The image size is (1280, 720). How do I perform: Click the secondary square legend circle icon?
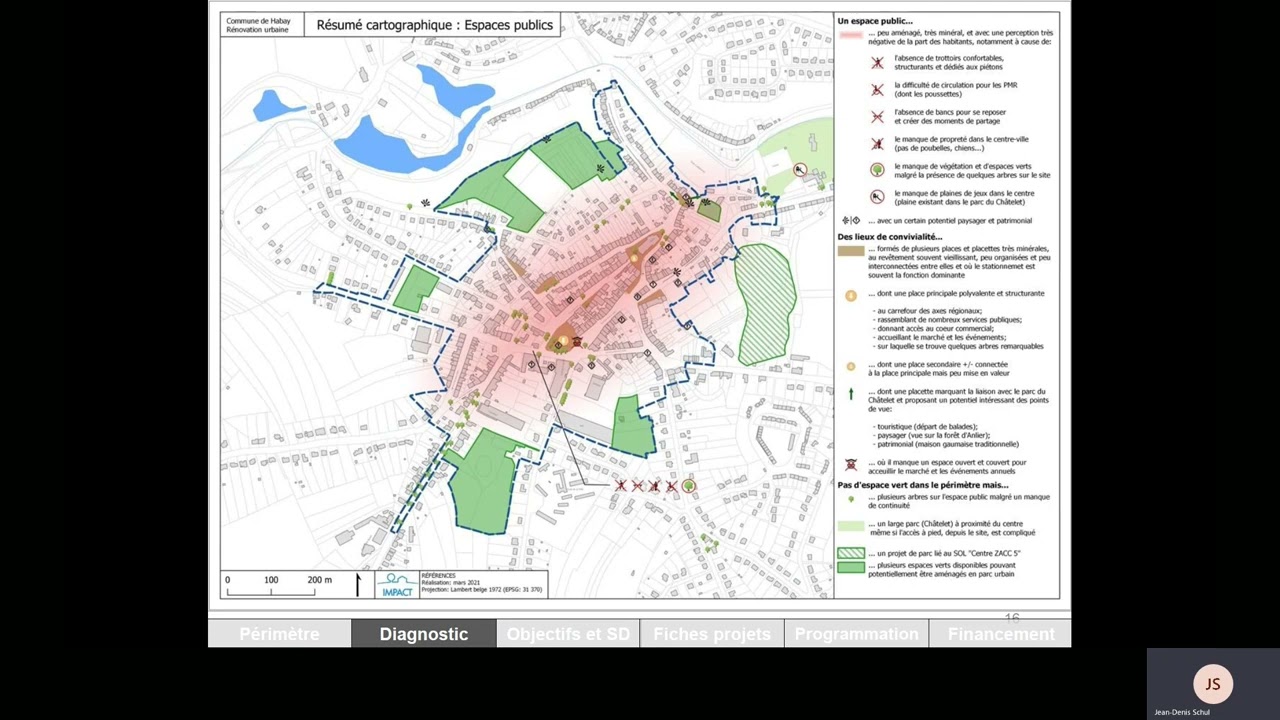click(x=851, y=367)
